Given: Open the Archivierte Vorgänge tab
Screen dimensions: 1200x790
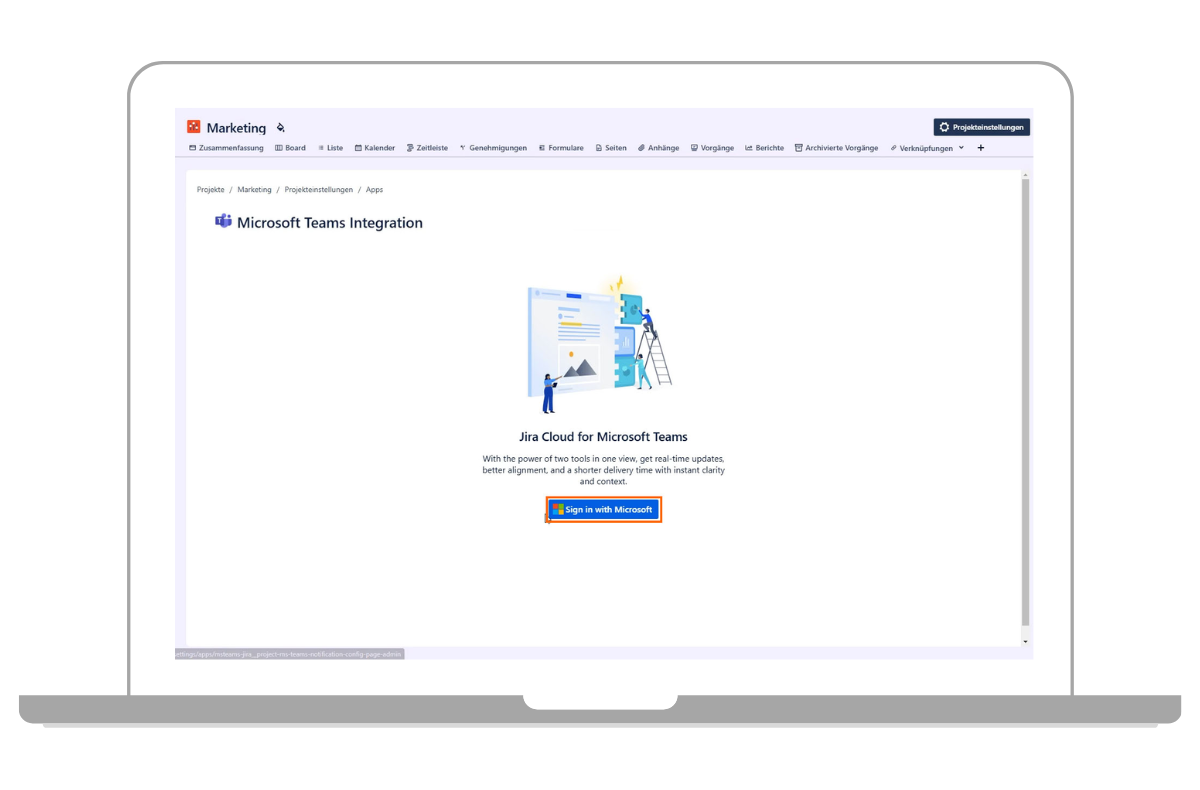Looking at the screenshot, I should point(837,148).
